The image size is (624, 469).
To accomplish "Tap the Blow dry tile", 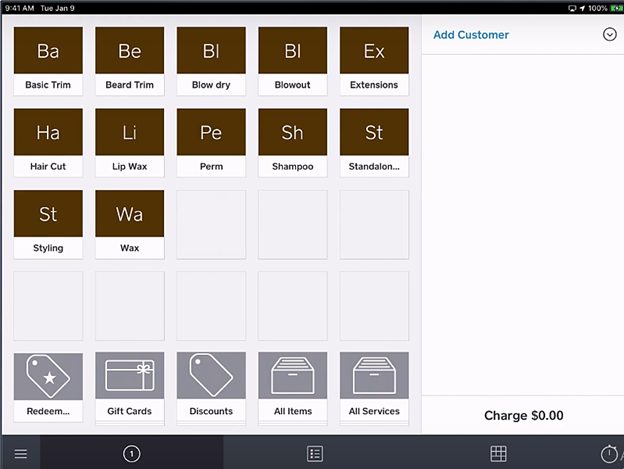I will [x=211, y=61].
